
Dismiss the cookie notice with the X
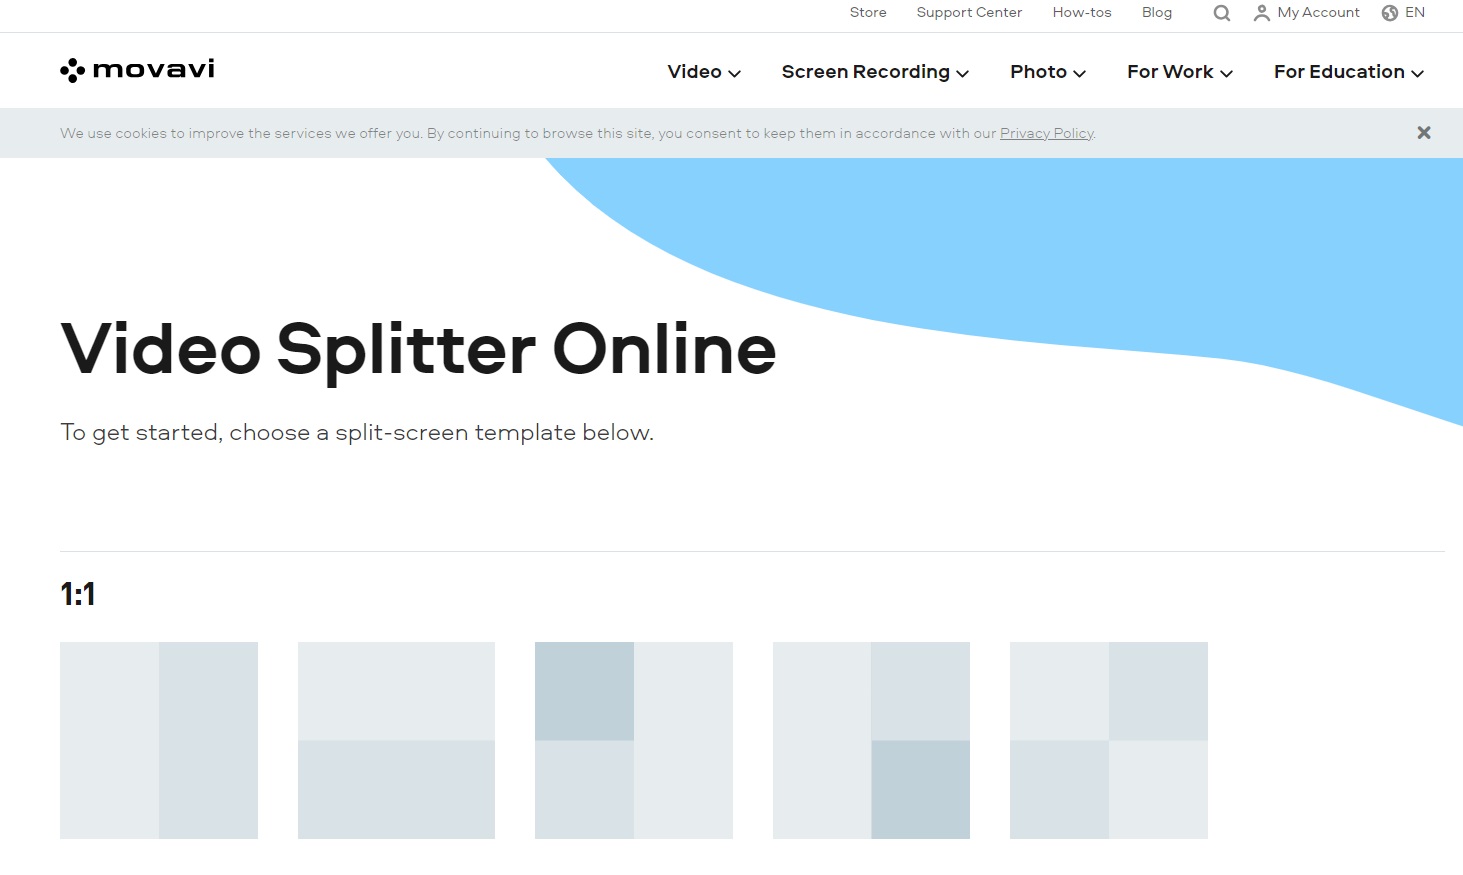(x=1423, y=132)
